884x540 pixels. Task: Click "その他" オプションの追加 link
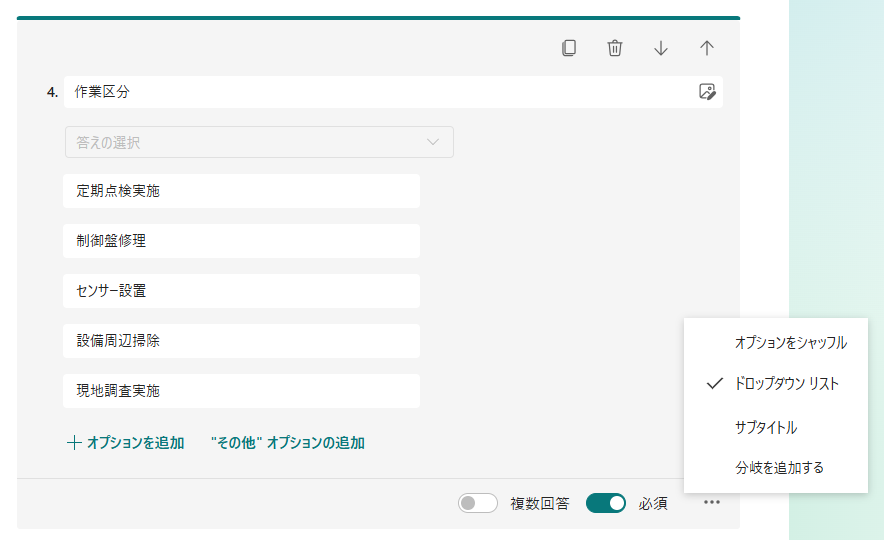[288, 442]
